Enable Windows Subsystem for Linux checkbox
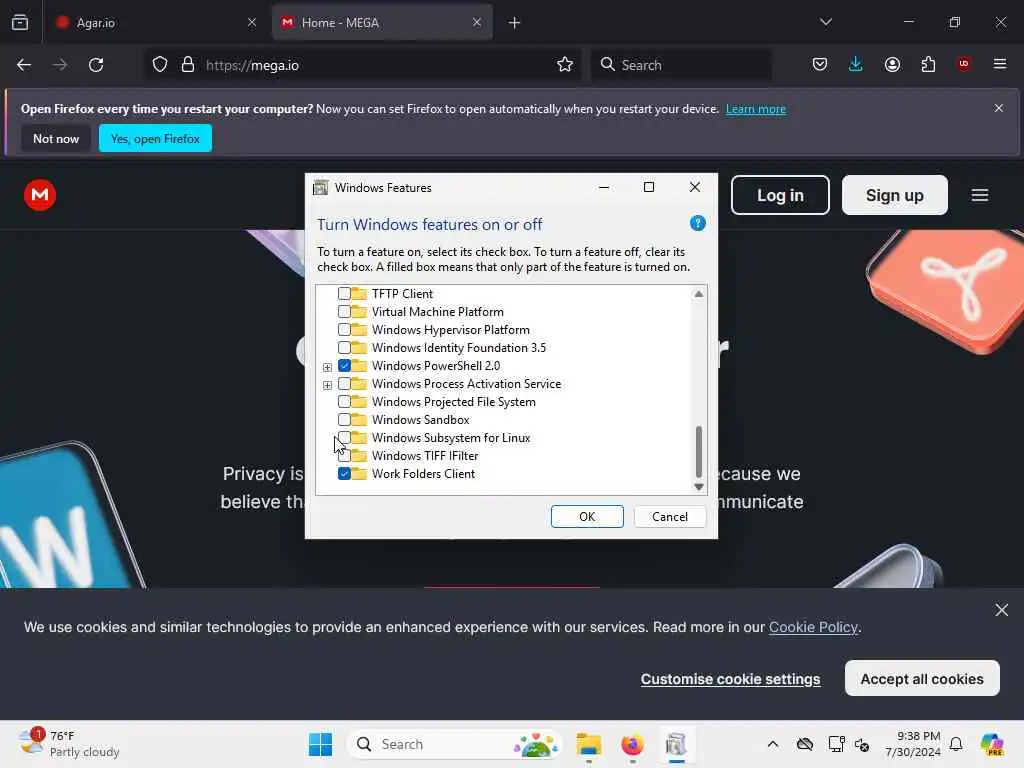 click(344, 438)
